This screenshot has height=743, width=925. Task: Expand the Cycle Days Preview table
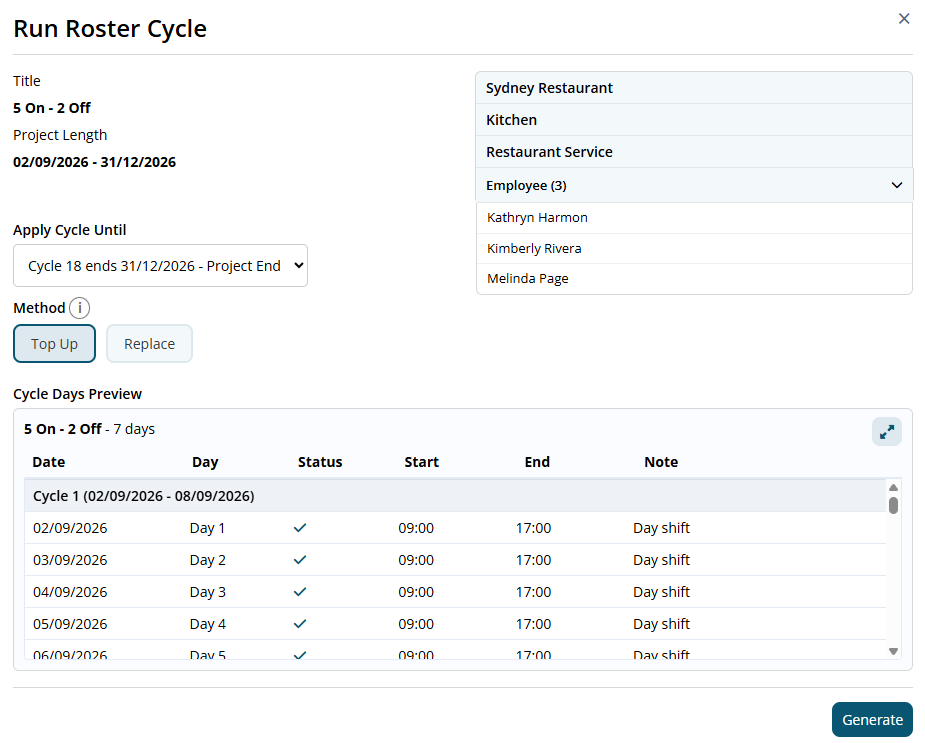887,432
